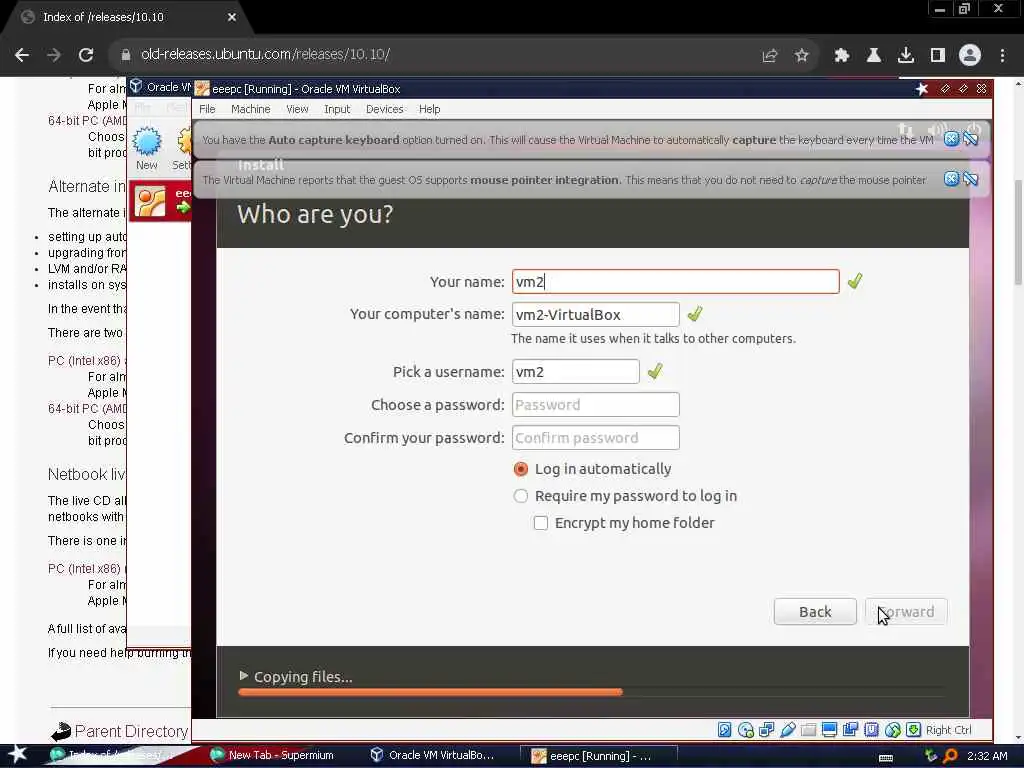Open Chrome downloads icon
This screenshot has width=1024, height=768.
(905, 55)
